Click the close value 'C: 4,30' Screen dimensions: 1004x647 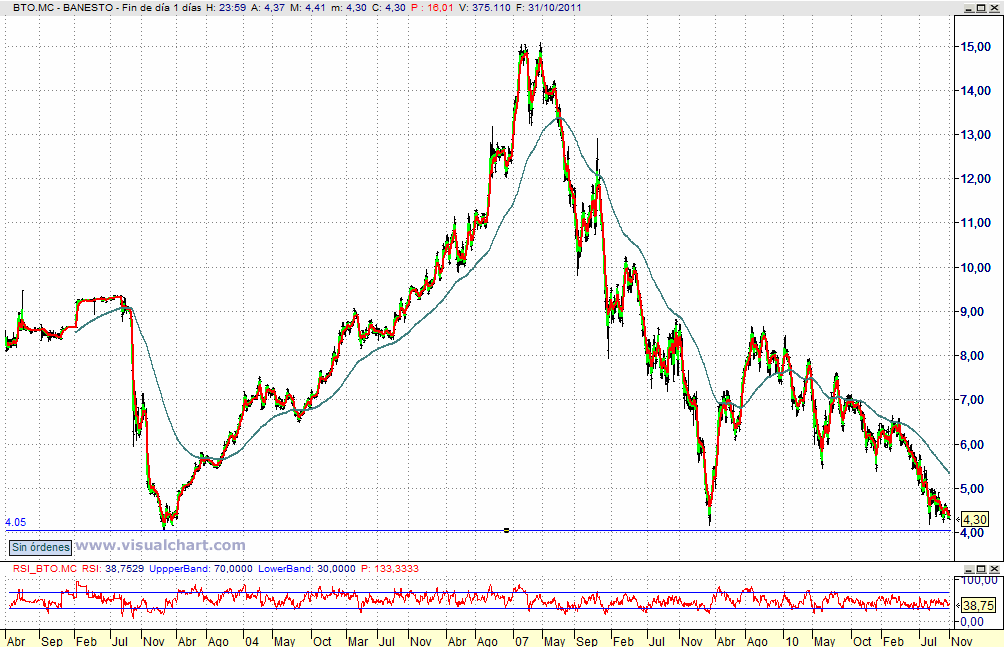pyautogui.click(x=389, y=8)
